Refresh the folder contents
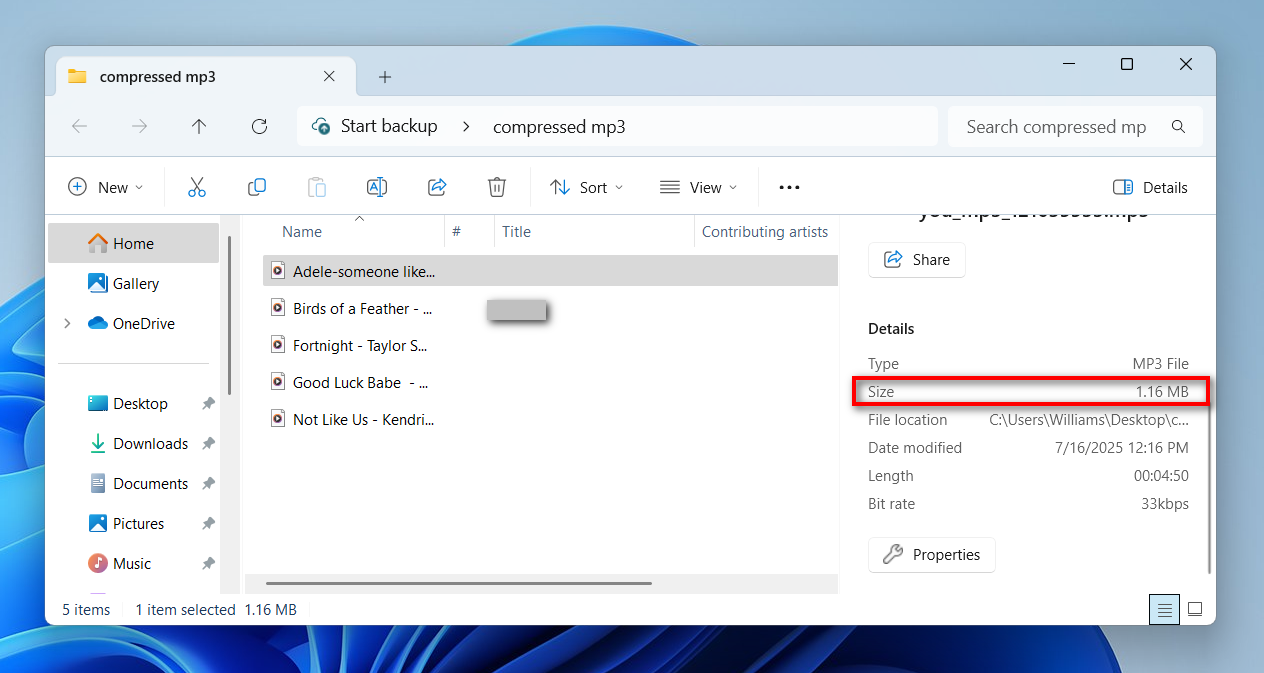This screenshot has height=673, width=1264. click(x=259, y=126)
